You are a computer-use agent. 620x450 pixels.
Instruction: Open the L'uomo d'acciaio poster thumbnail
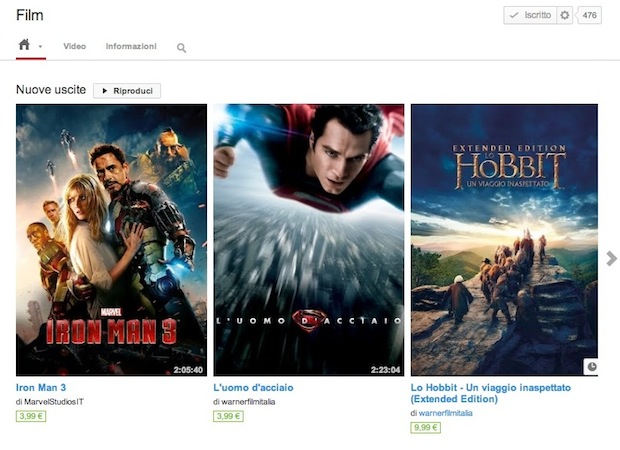tap(308, 239)
